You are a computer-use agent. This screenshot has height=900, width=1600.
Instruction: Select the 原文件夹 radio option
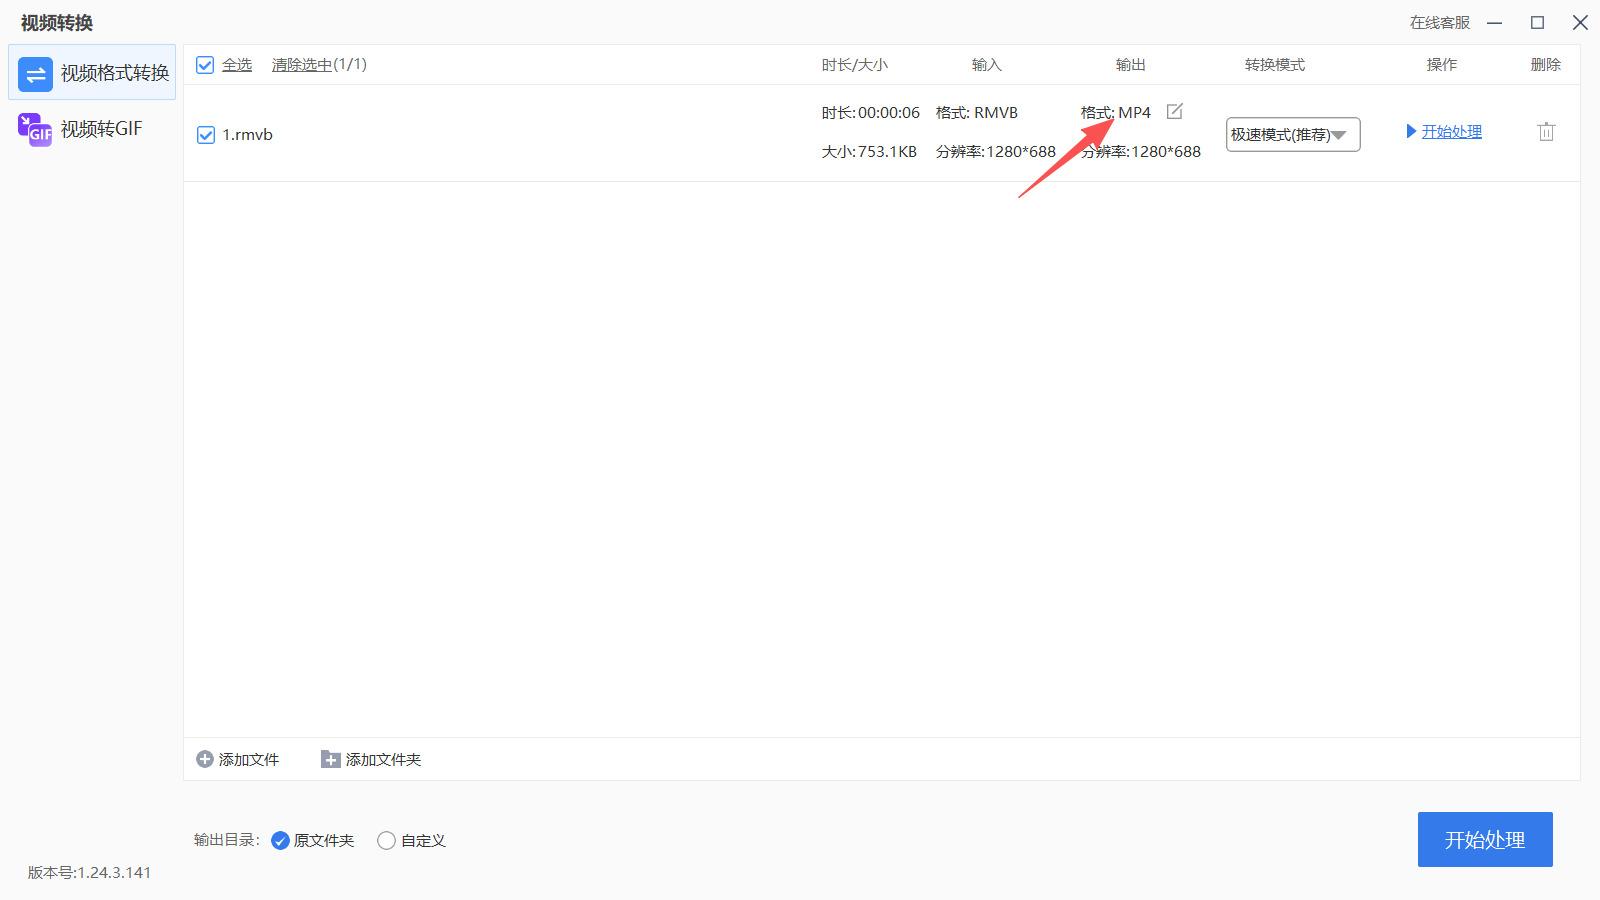pyautogui.click(x=280, y=840)
